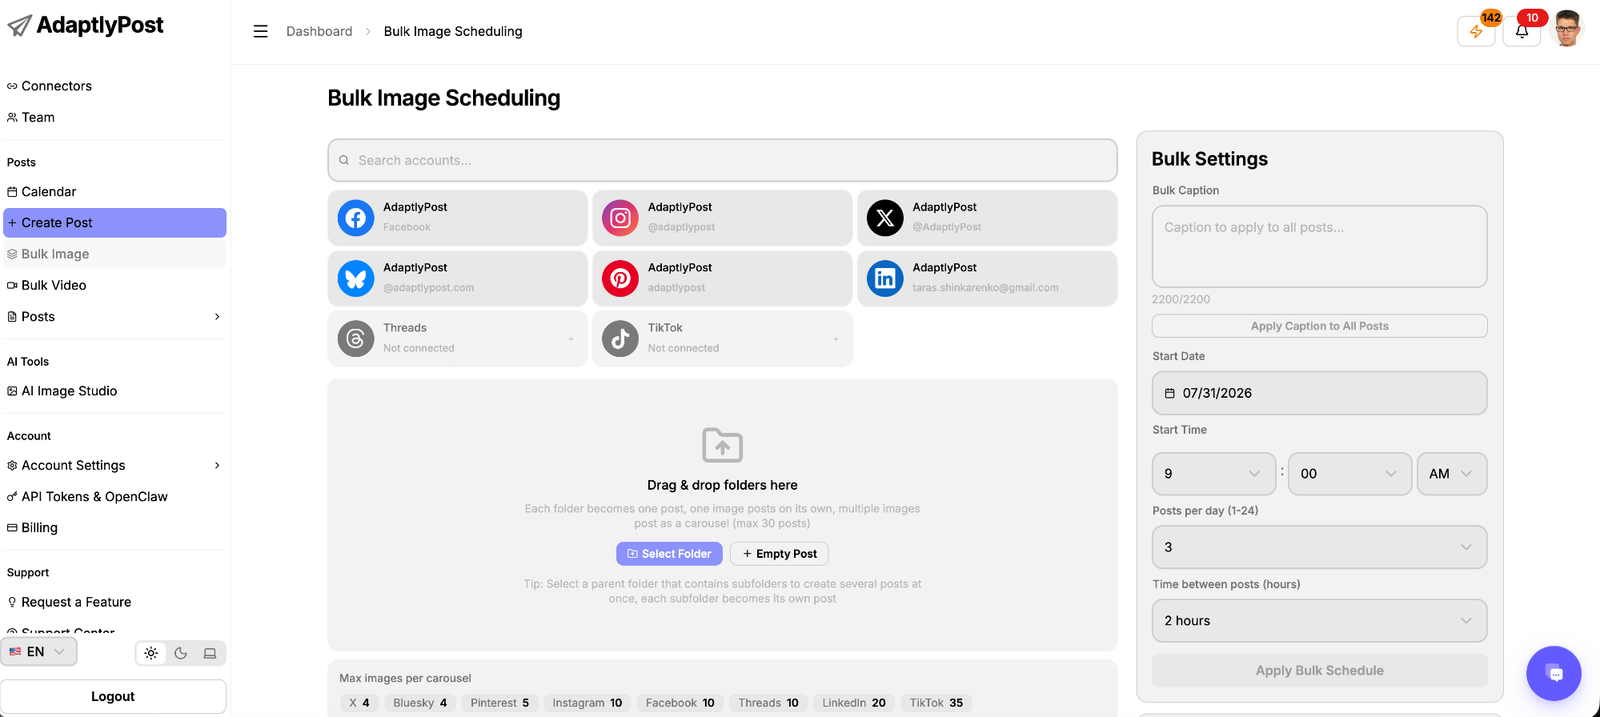Focus the Bulk Caption text area
Image resolution: width=1600 pixels, height=717 pixels.
(x=1319, y=247)
